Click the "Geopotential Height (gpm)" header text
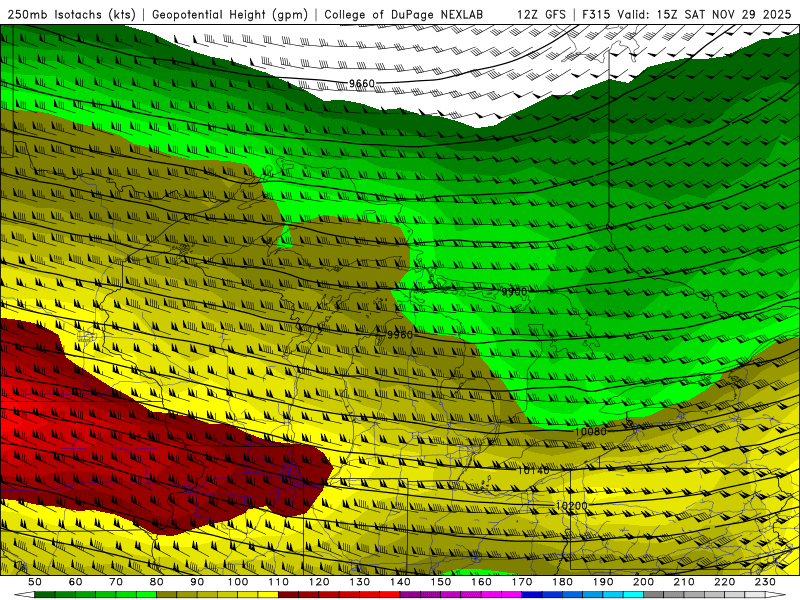This screenshot has width=800, height=600. [230, 14]
